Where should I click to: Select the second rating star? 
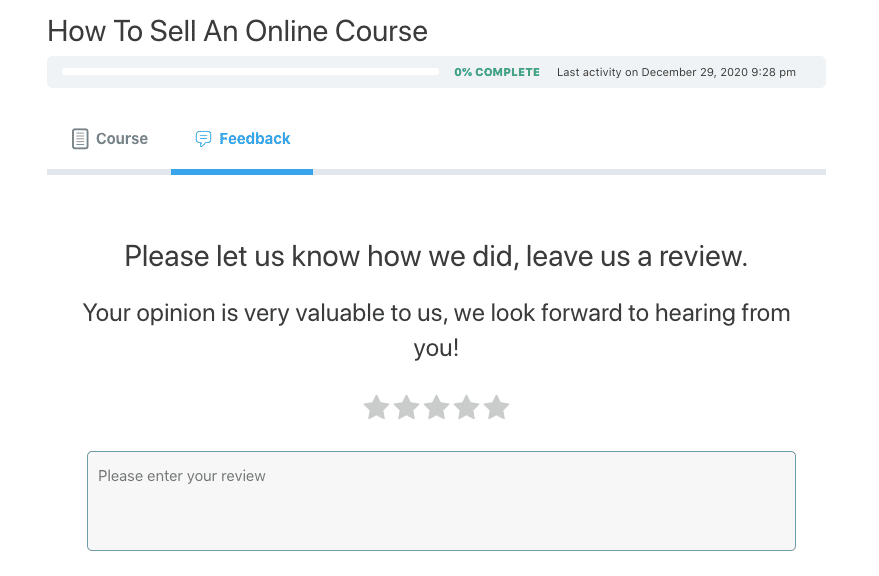pos(406,407)
